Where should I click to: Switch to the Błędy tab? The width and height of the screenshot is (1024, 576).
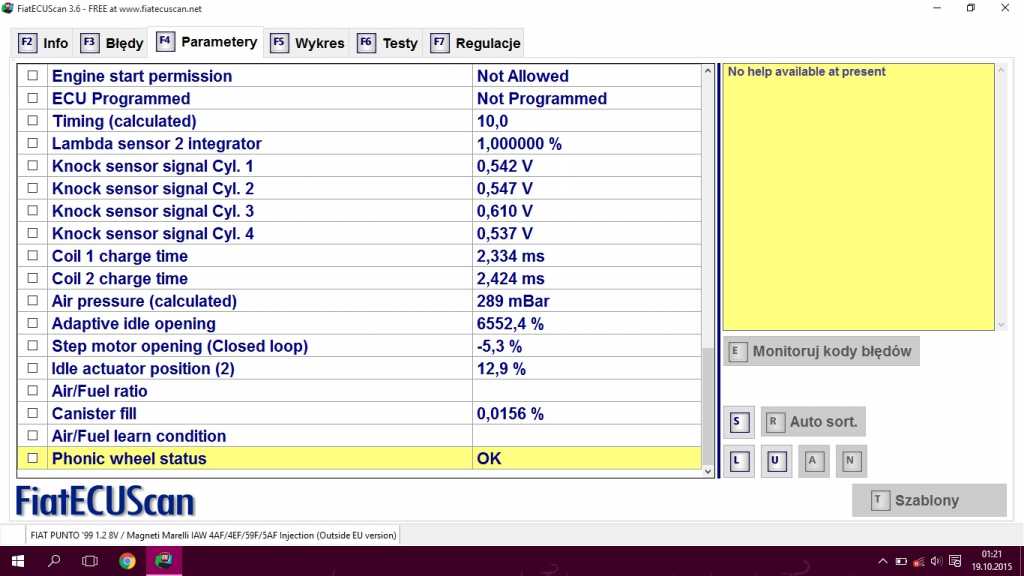(x=112, y=43)
